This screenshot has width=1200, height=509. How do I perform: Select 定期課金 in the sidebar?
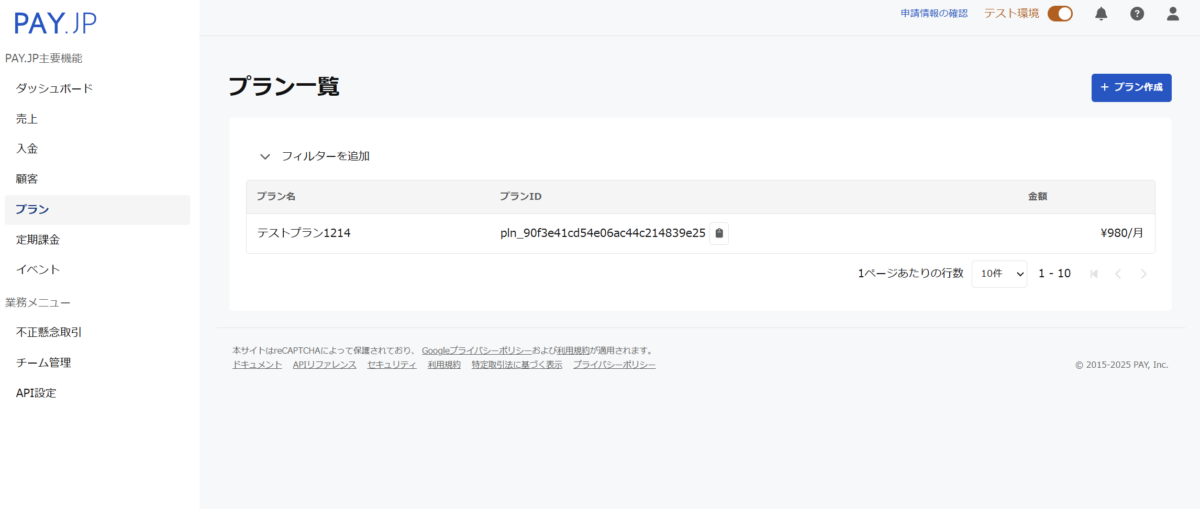[x=37, y=240]
